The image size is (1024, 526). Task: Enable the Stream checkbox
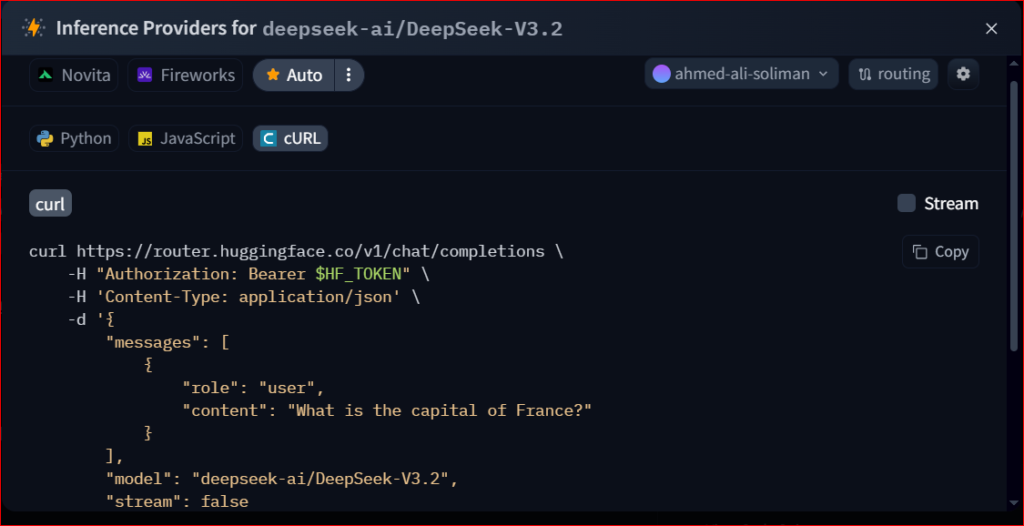coord(906,204)
